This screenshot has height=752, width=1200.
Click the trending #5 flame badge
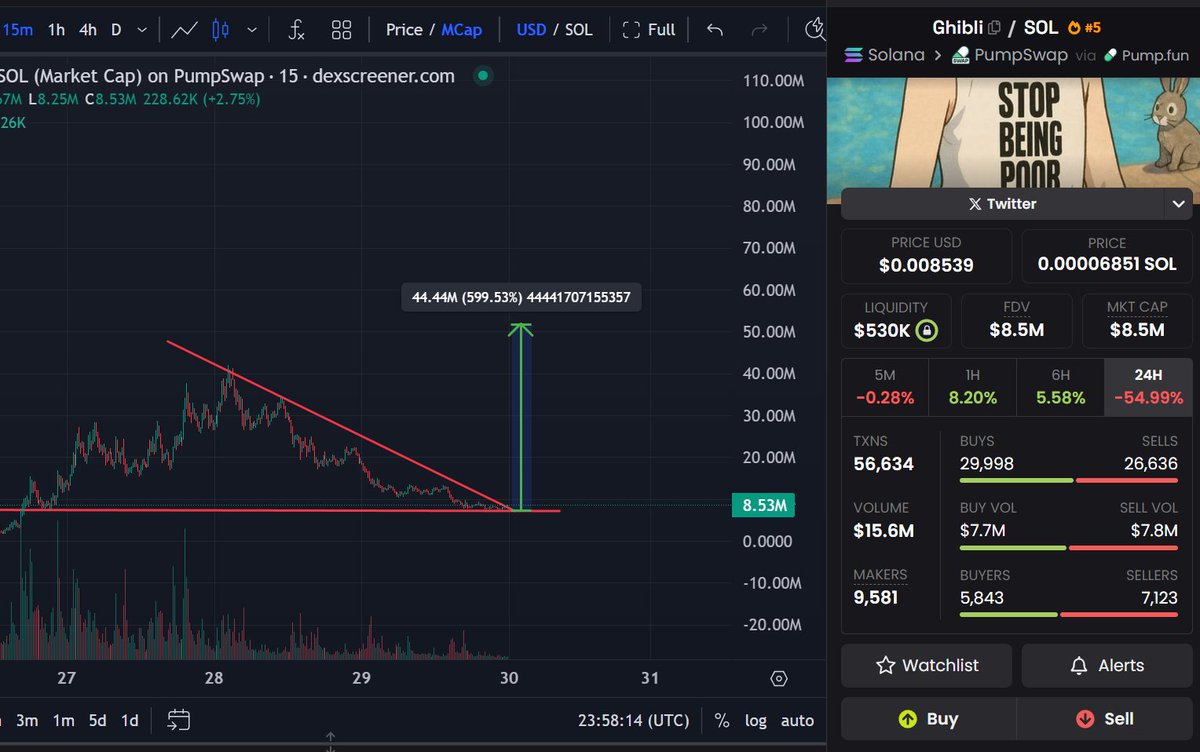[1084, 27]
